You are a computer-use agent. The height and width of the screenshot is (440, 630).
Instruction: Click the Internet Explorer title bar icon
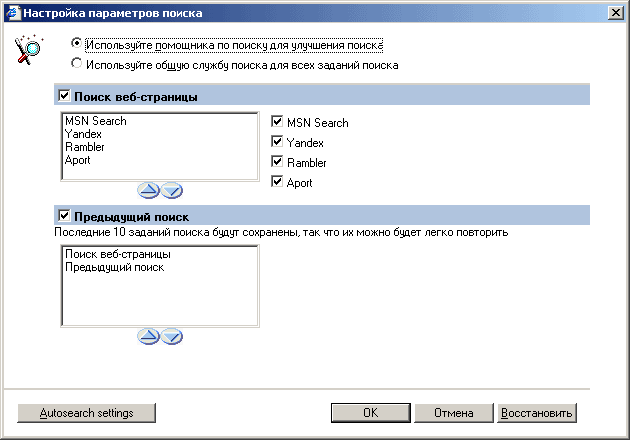(x=13, y=13)
